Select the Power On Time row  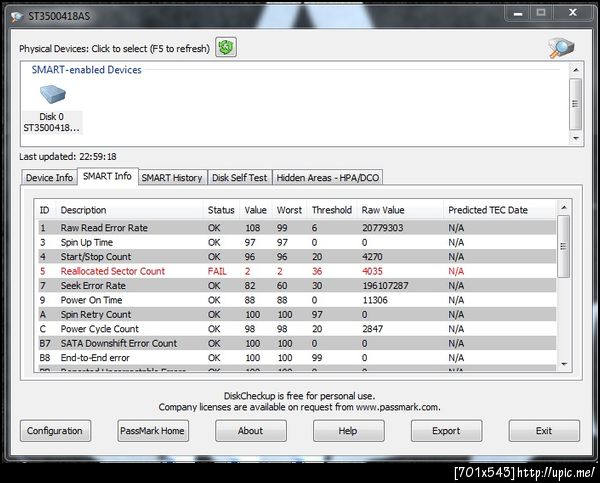(x=297, y=300)
